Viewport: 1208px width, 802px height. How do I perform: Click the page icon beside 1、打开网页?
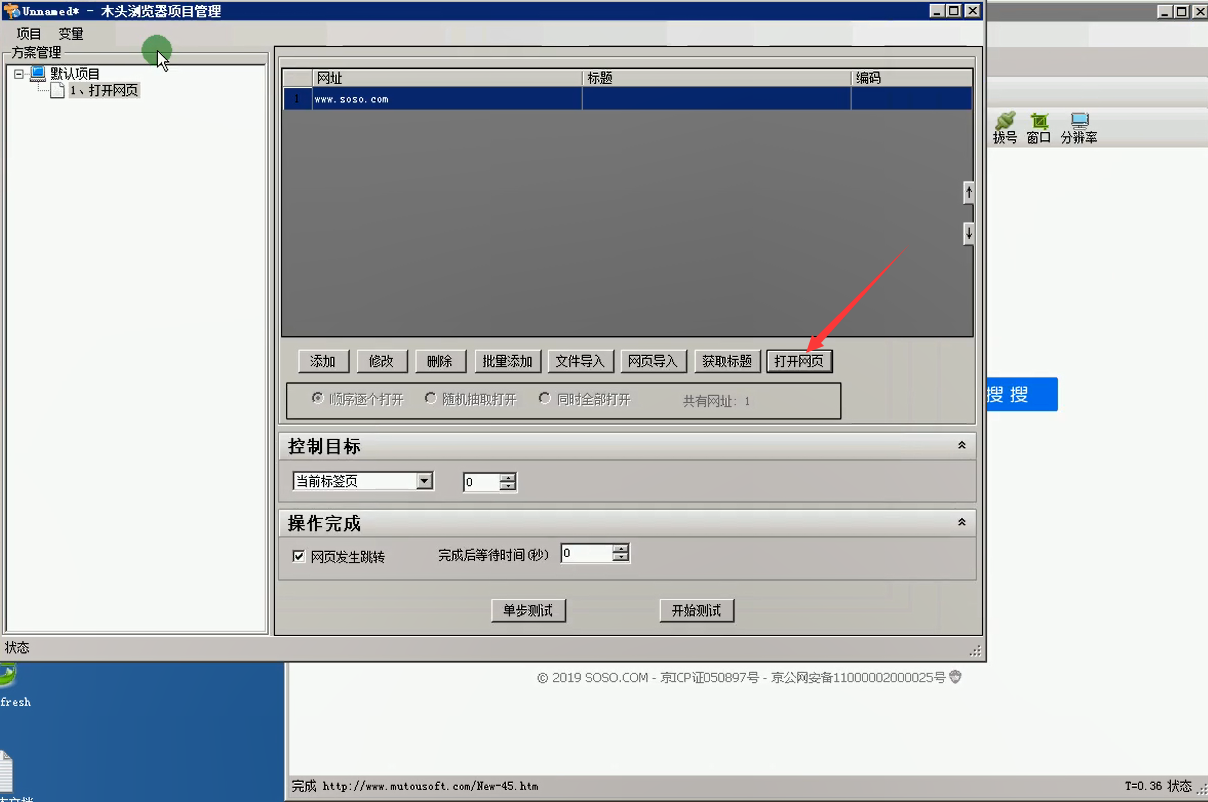point(58,90)
